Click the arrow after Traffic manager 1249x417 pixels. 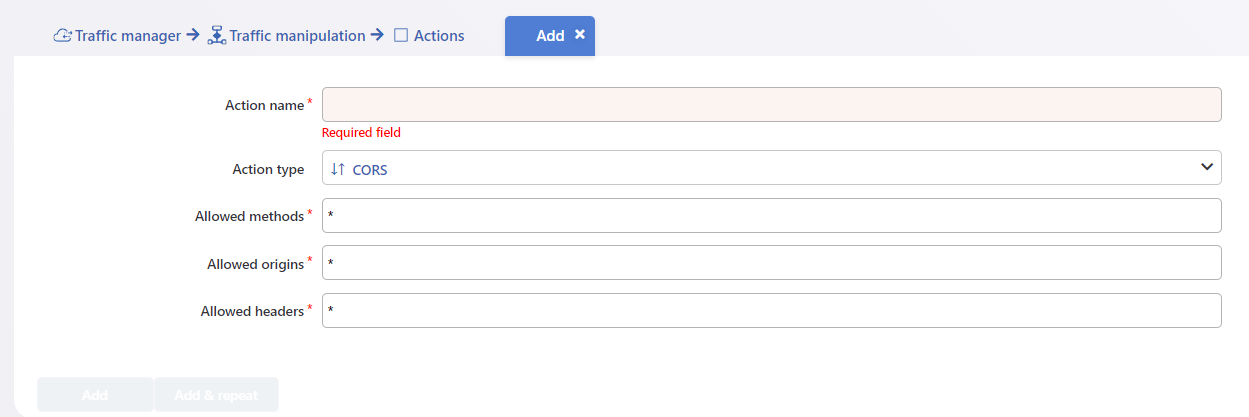pos(194,36)
